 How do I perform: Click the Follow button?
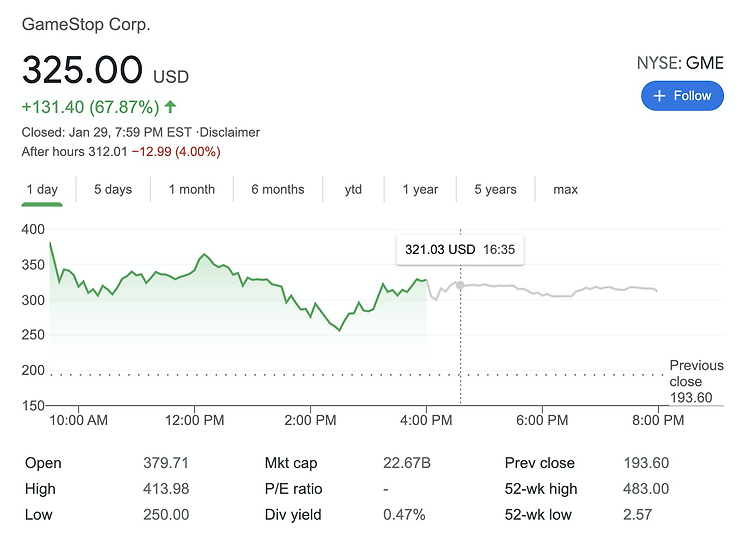click(682, 96)
